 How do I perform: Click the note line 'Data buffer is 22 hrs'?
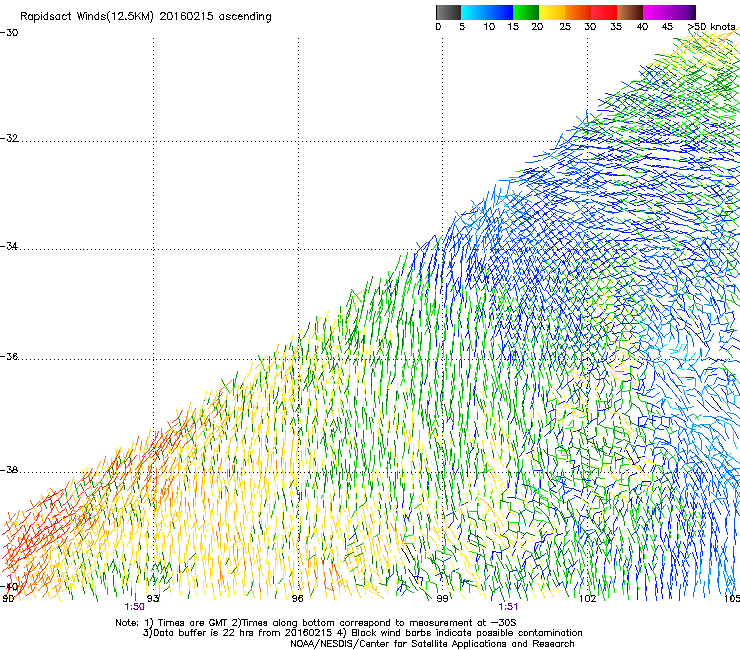[x=362, y=633]
